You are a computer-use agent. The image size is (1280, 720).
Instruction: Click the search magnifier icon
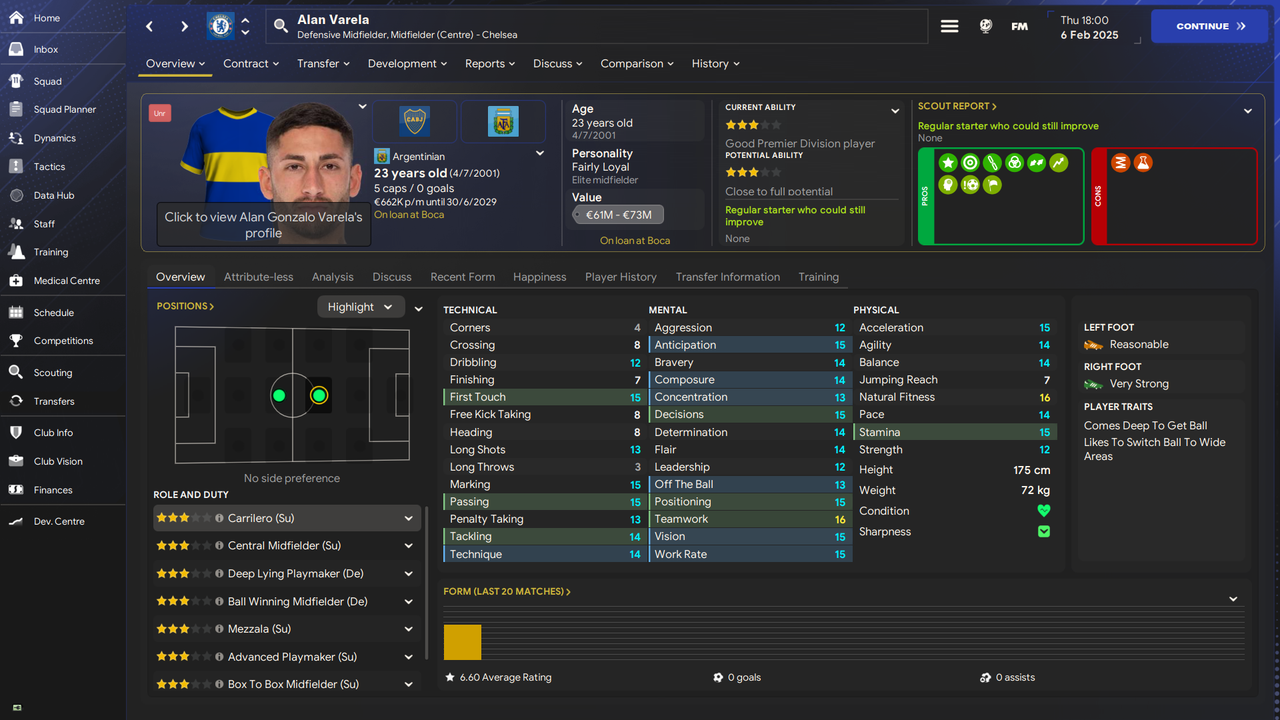(281, 27)
